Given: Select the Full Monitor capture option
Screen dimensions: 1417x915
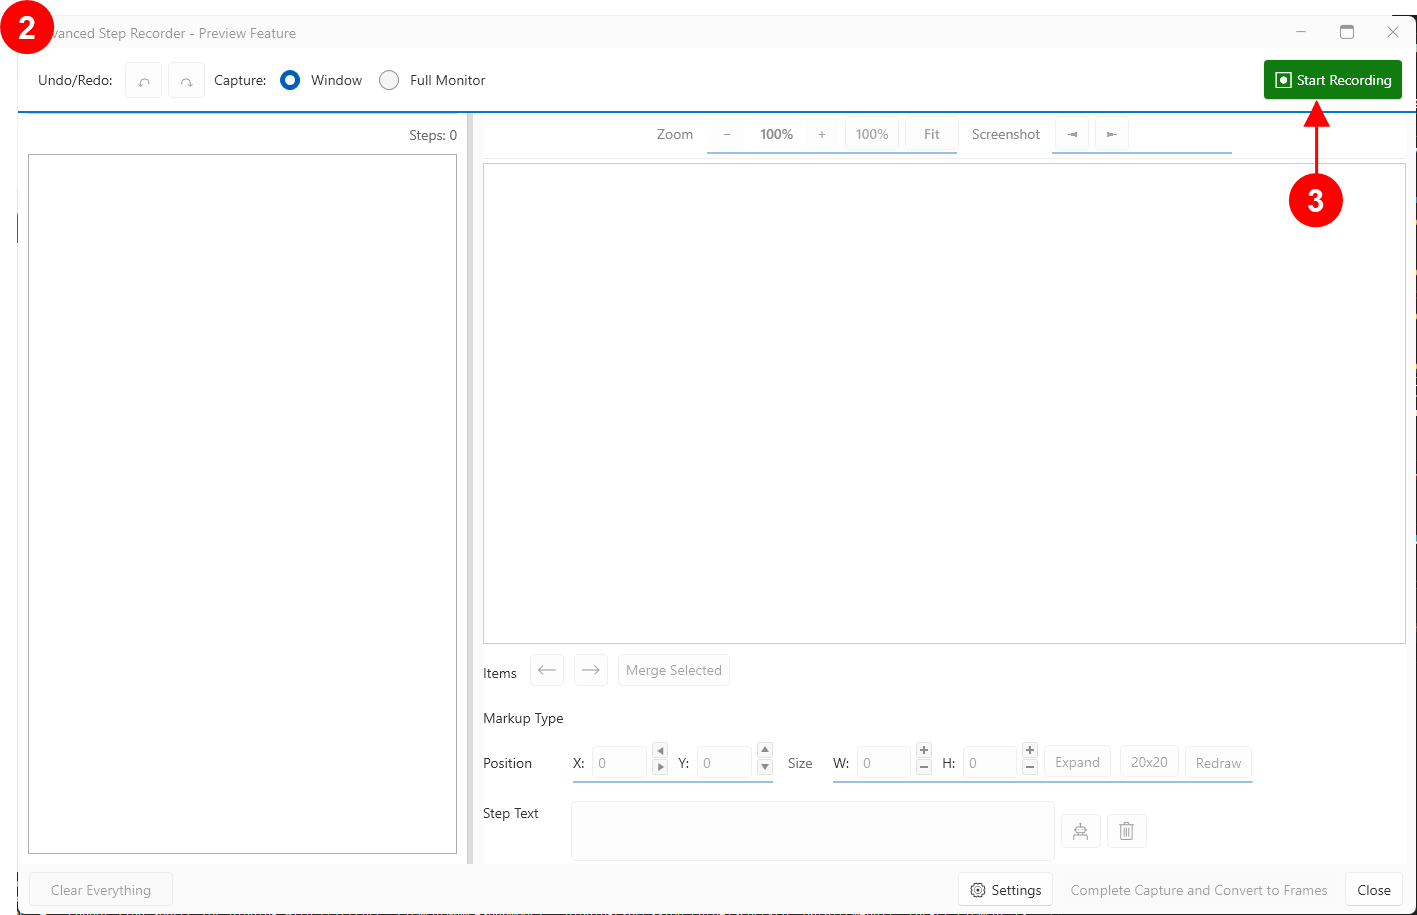Looking at the screenshot, I should [x=389, y=80].
